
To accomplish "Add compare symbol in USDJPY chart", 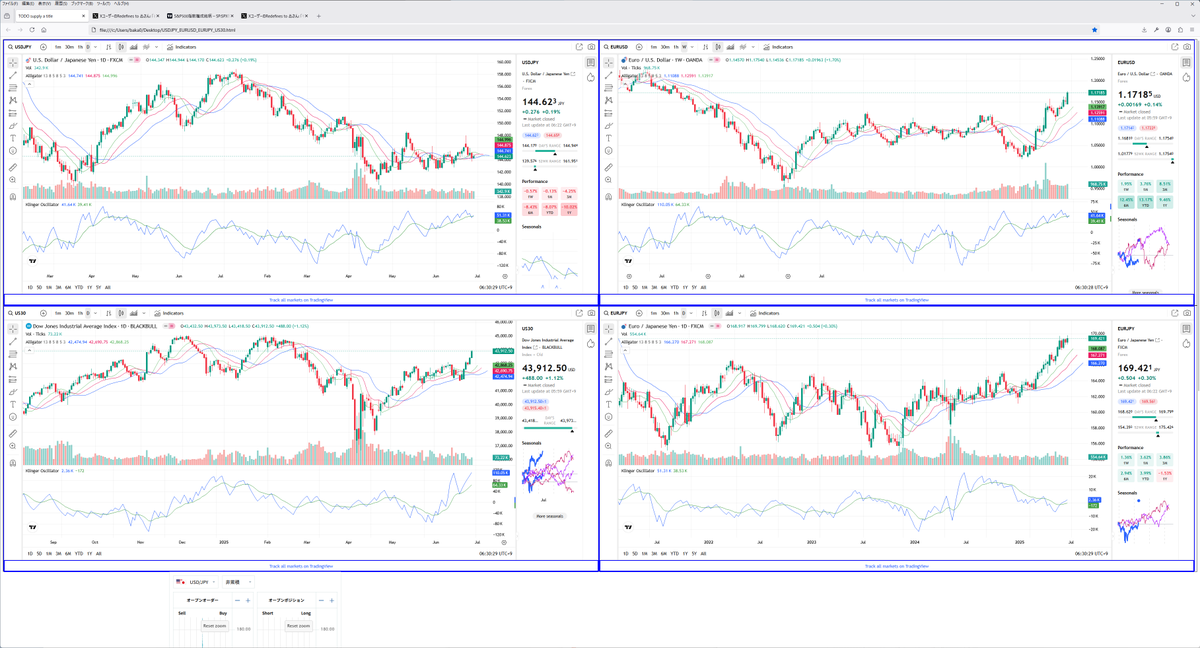I will (43, 47).
